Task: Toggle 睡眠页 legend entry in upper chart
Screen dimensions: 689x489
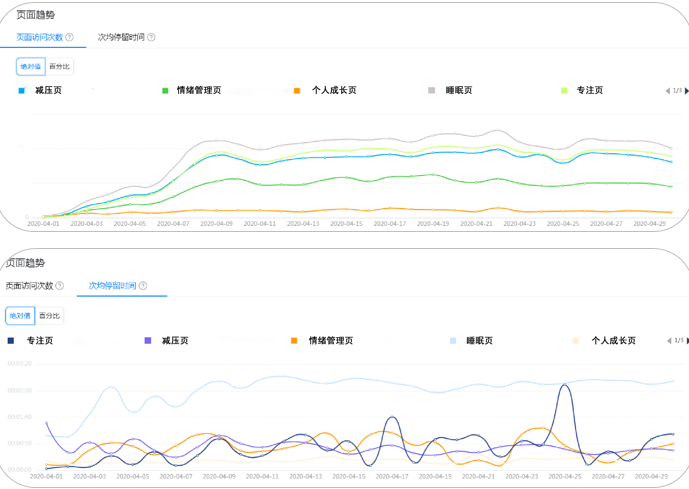Action: [x=459, y=91]
